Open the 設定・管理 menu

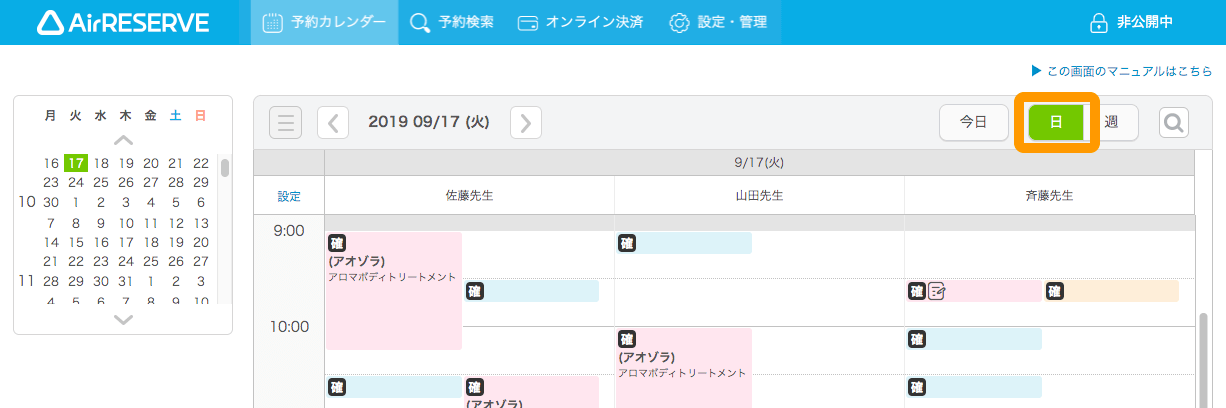(x=718, y=22)
